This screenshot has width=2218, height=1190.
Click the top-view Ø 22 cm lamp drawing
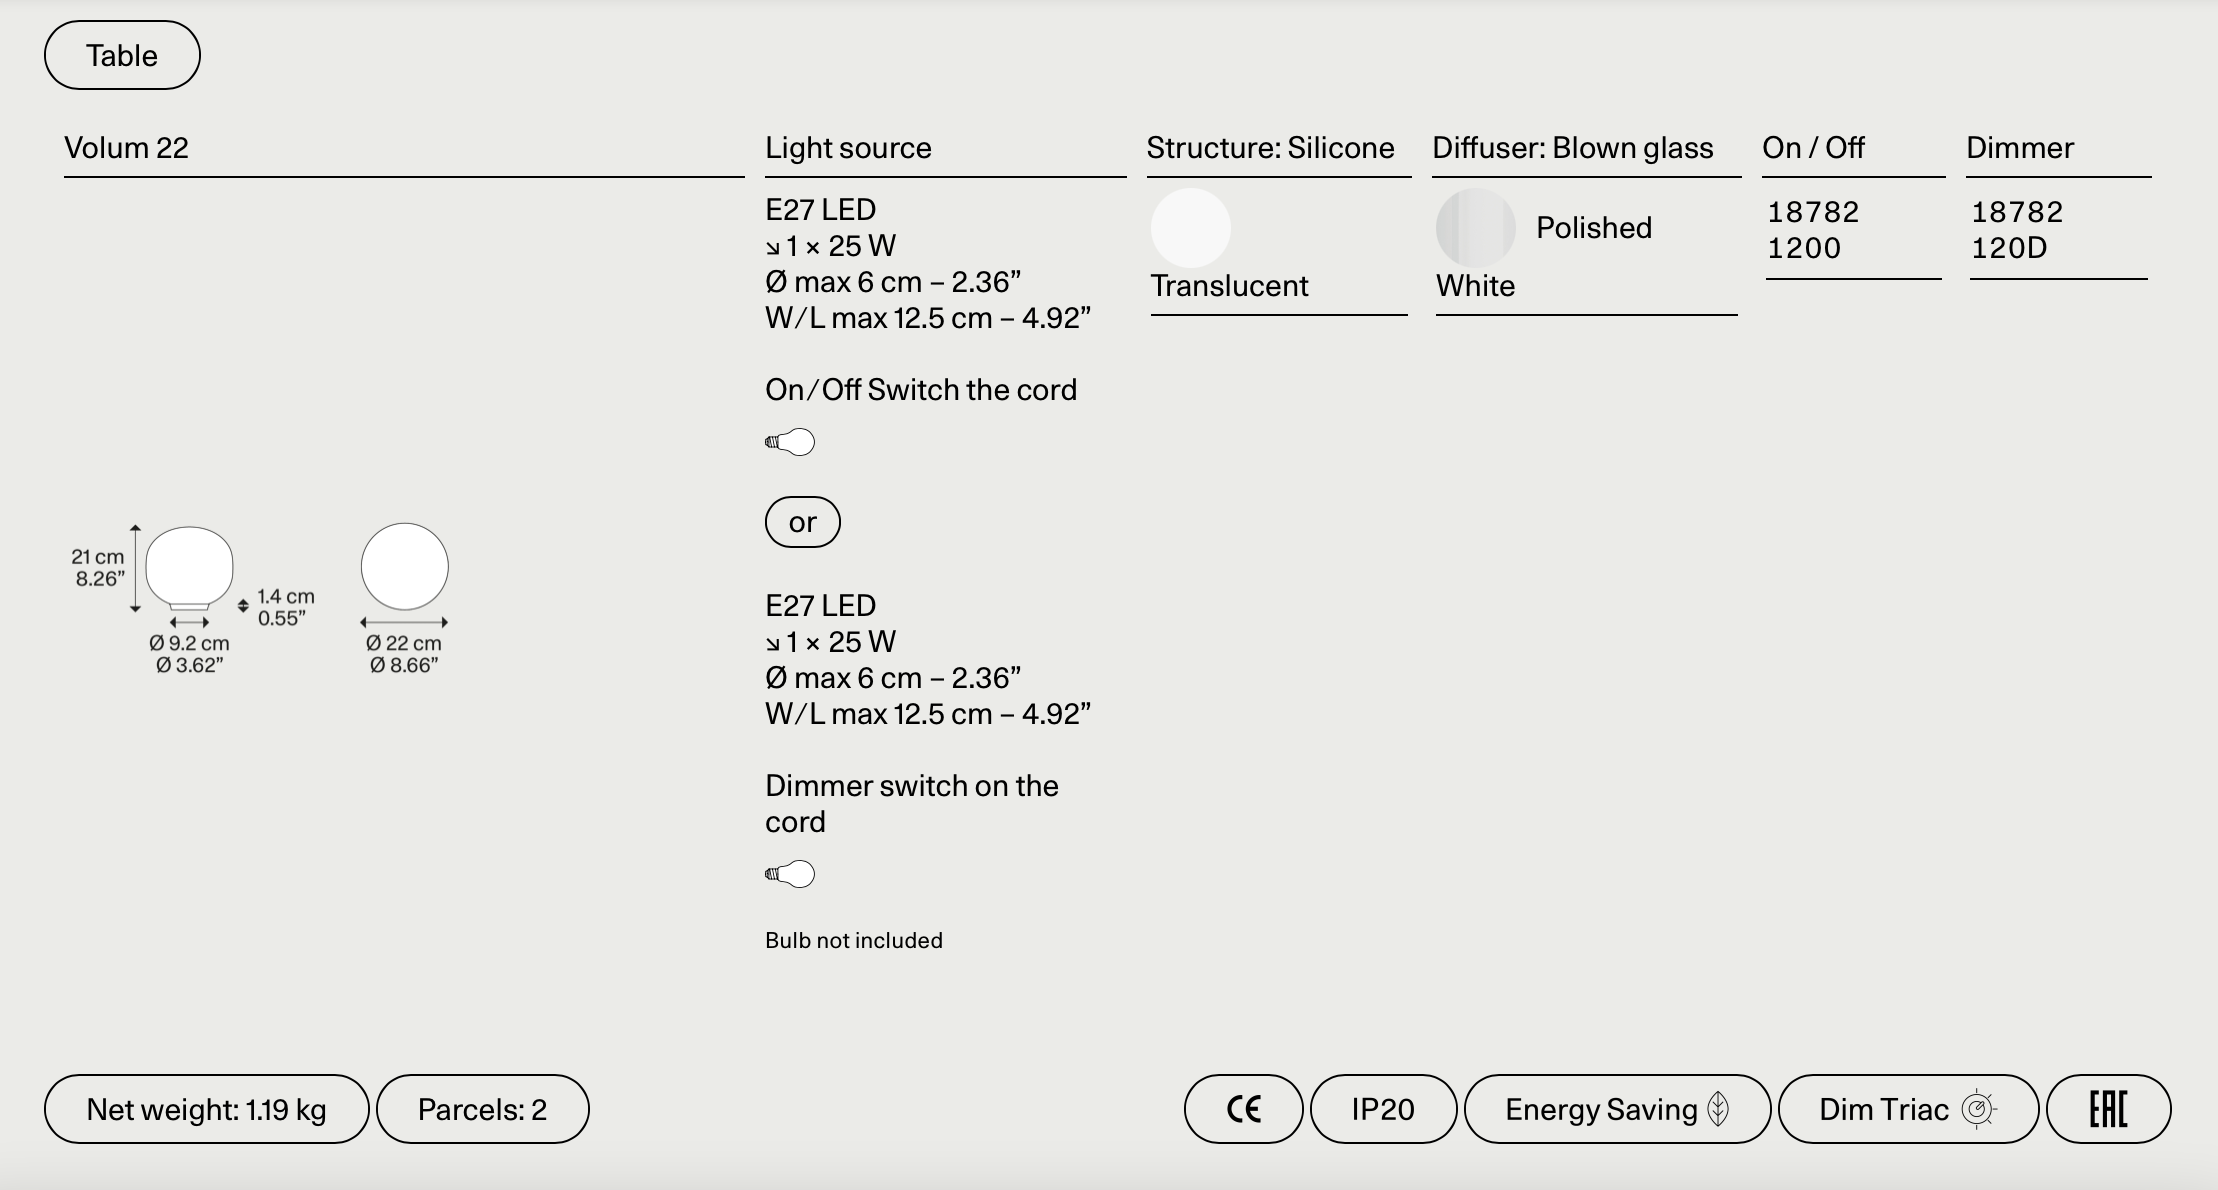tap(404, 567)
